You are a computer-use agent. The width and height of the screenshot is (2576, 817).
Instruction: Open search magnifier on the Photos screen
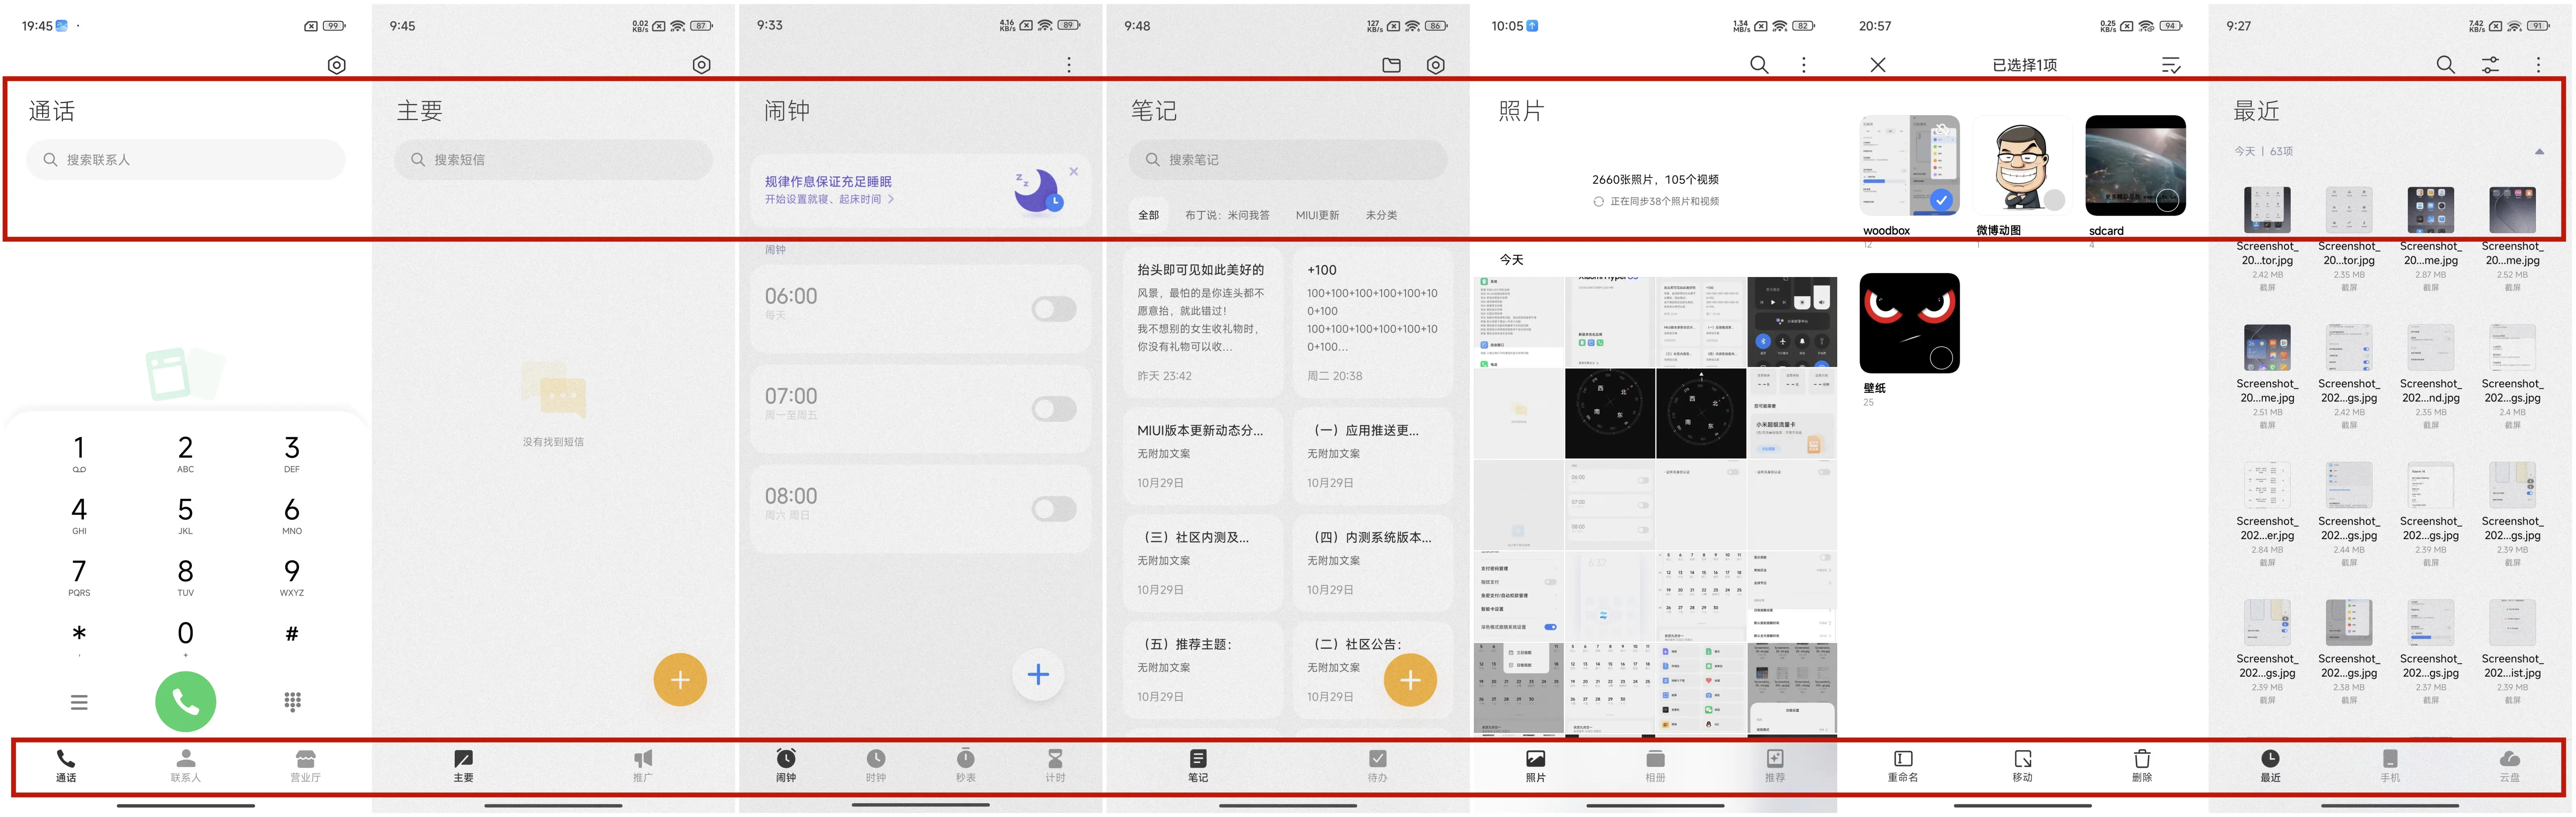1759,65
